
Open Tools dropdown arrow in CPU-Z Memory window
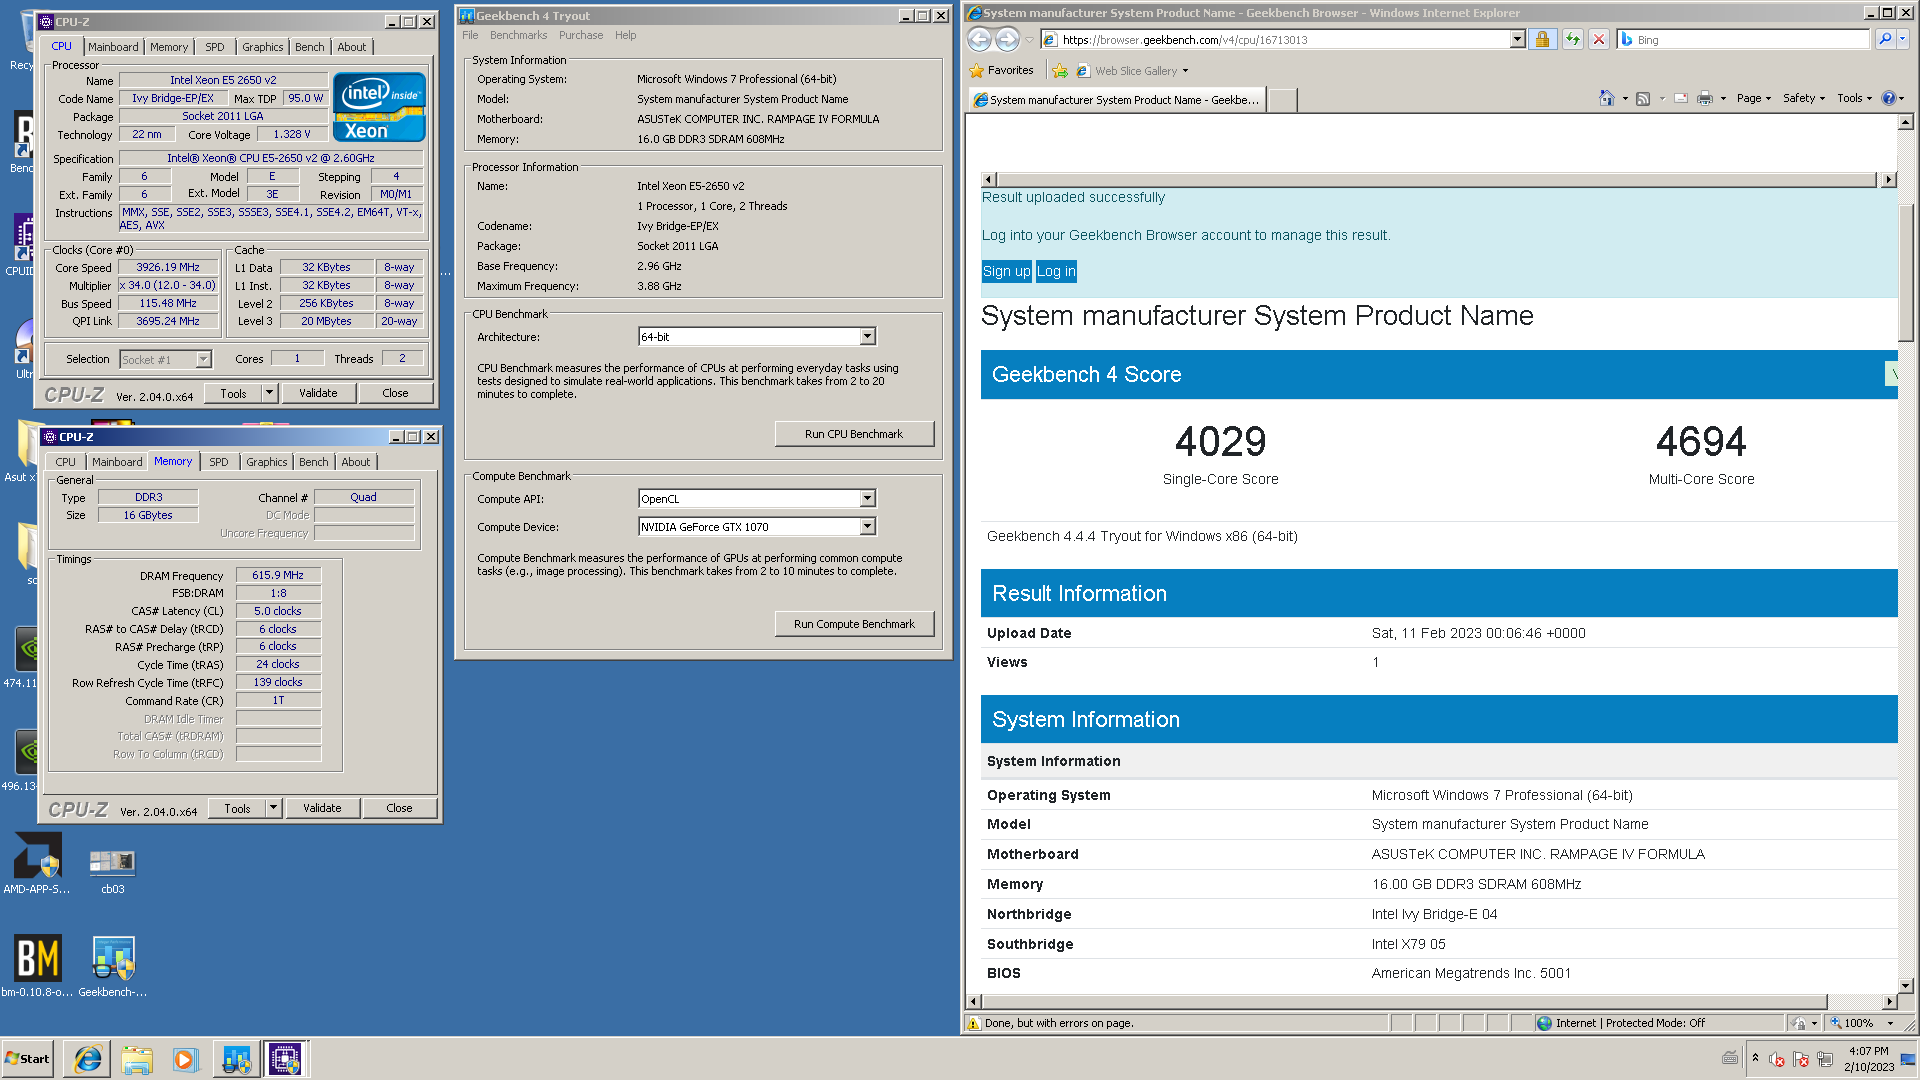(x=273, y=808)
